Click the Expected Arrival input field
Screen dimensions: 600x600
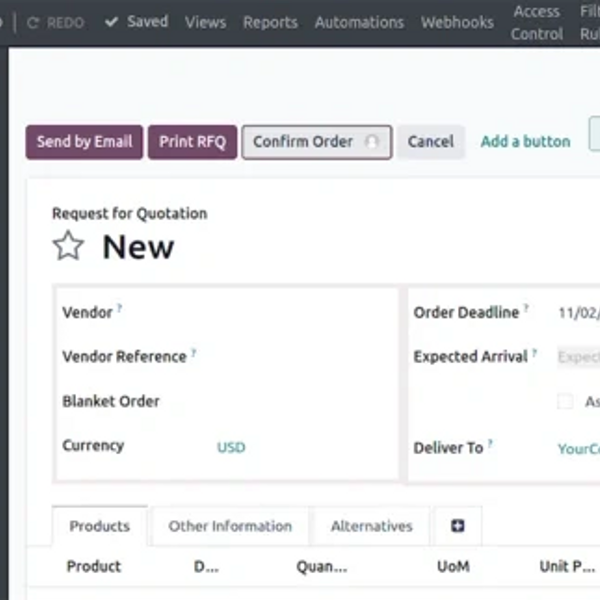pyautogui.click(x=578, y=357)
